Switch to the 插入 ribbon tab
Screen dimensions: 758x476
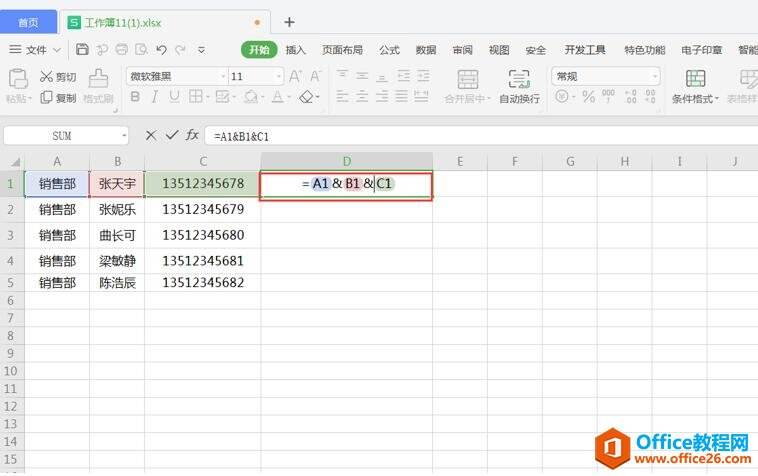tap(296, 50)
